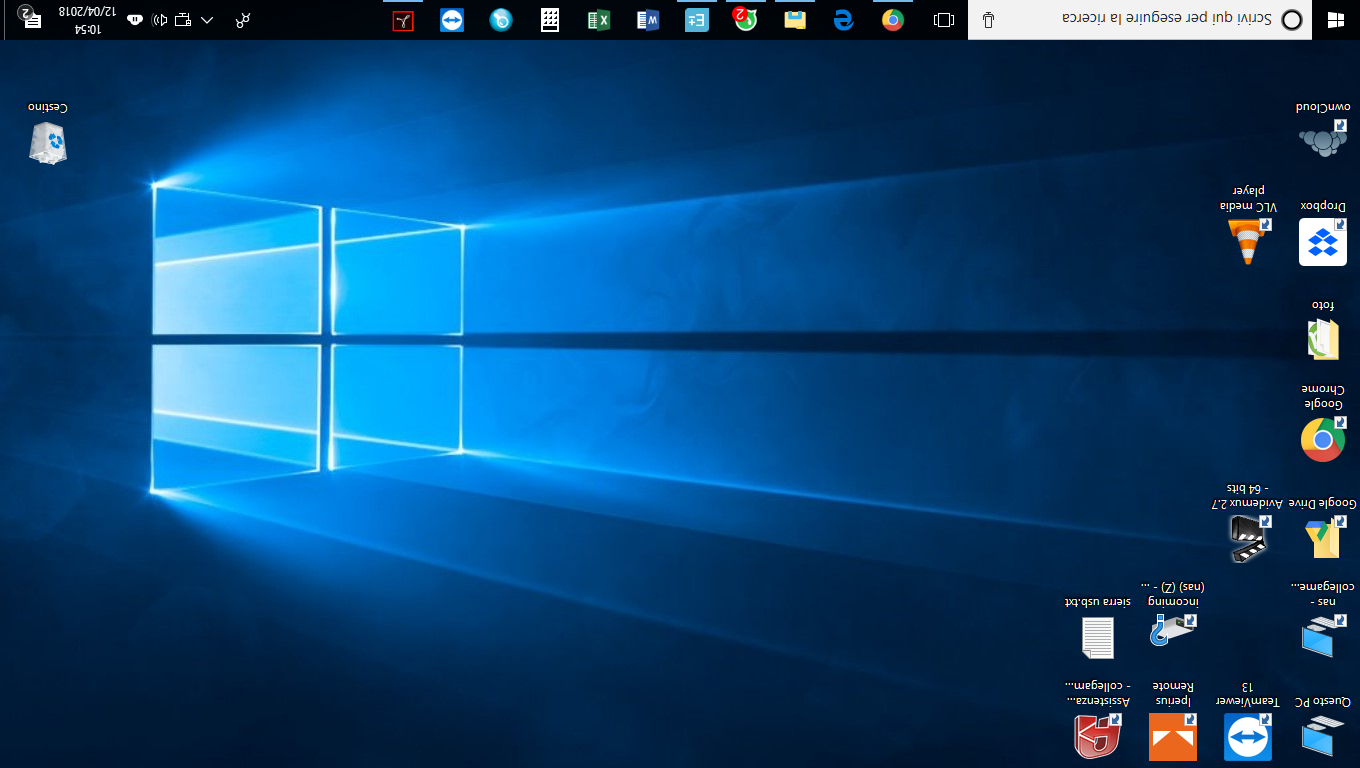Open Word from the taskbar

coord(648,20)
